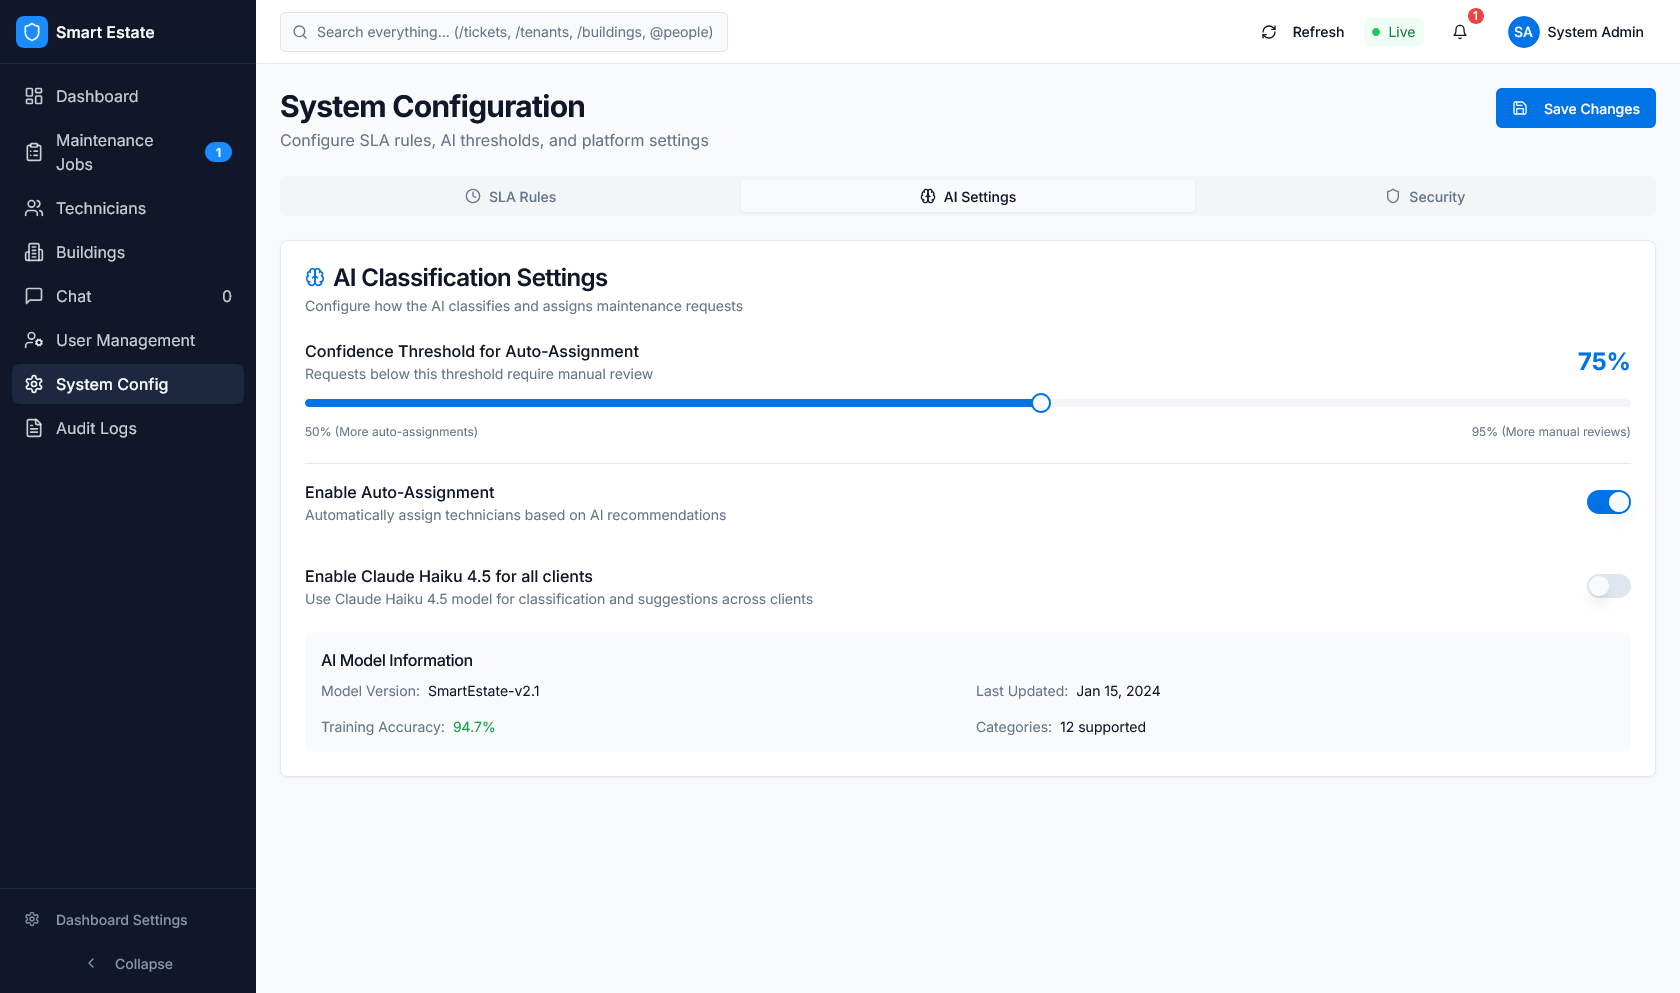
Task: Click the Refresh icon in header
Action: tap(1269, 32)
